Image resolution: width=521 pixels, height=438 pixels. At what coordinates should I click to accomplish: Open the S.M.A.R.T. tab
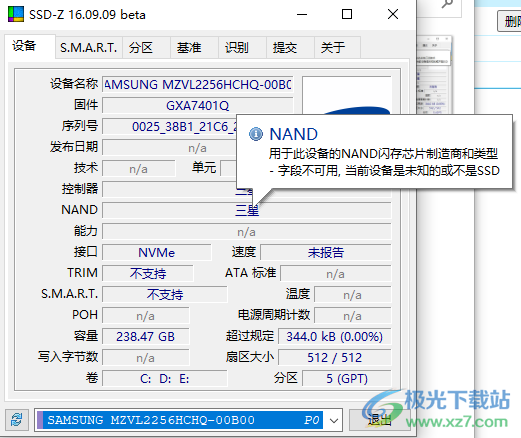pos(89,48)
